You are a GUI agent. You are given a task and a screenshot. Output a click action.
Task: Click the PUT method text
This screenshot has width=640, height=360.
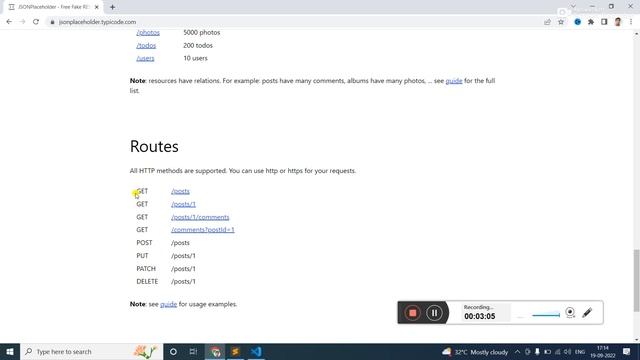point(142,256)
